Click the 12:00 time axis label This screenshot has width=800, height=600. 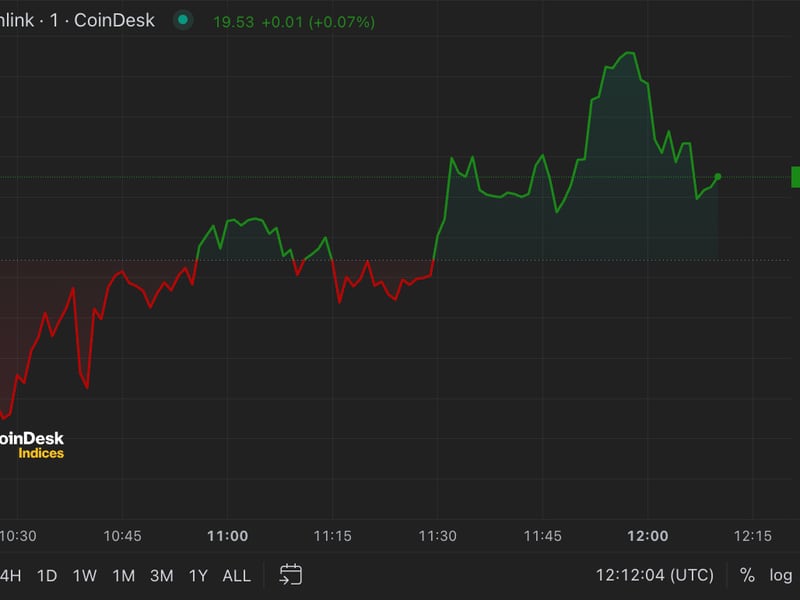tap(647, 536)
